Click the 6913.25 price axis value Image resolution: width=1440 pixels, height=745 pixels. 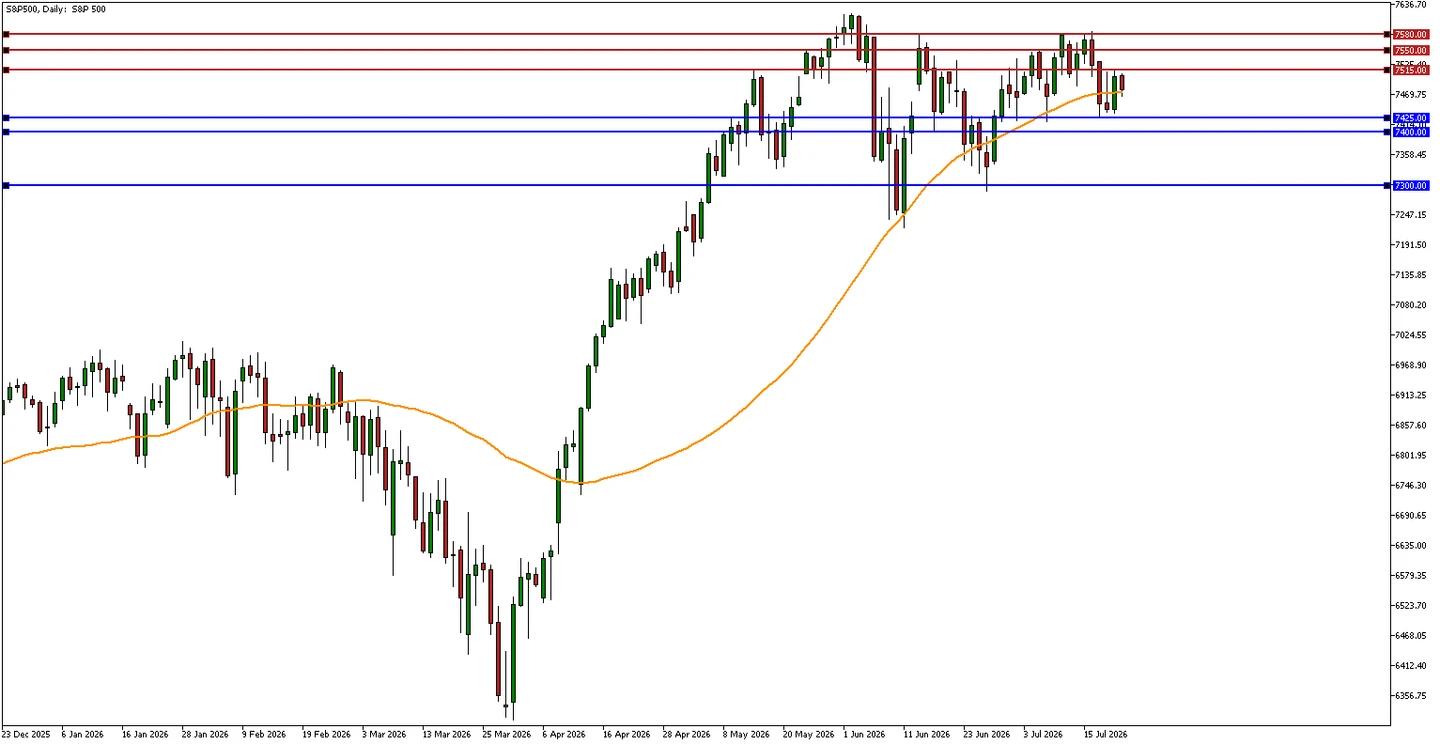1410,395
